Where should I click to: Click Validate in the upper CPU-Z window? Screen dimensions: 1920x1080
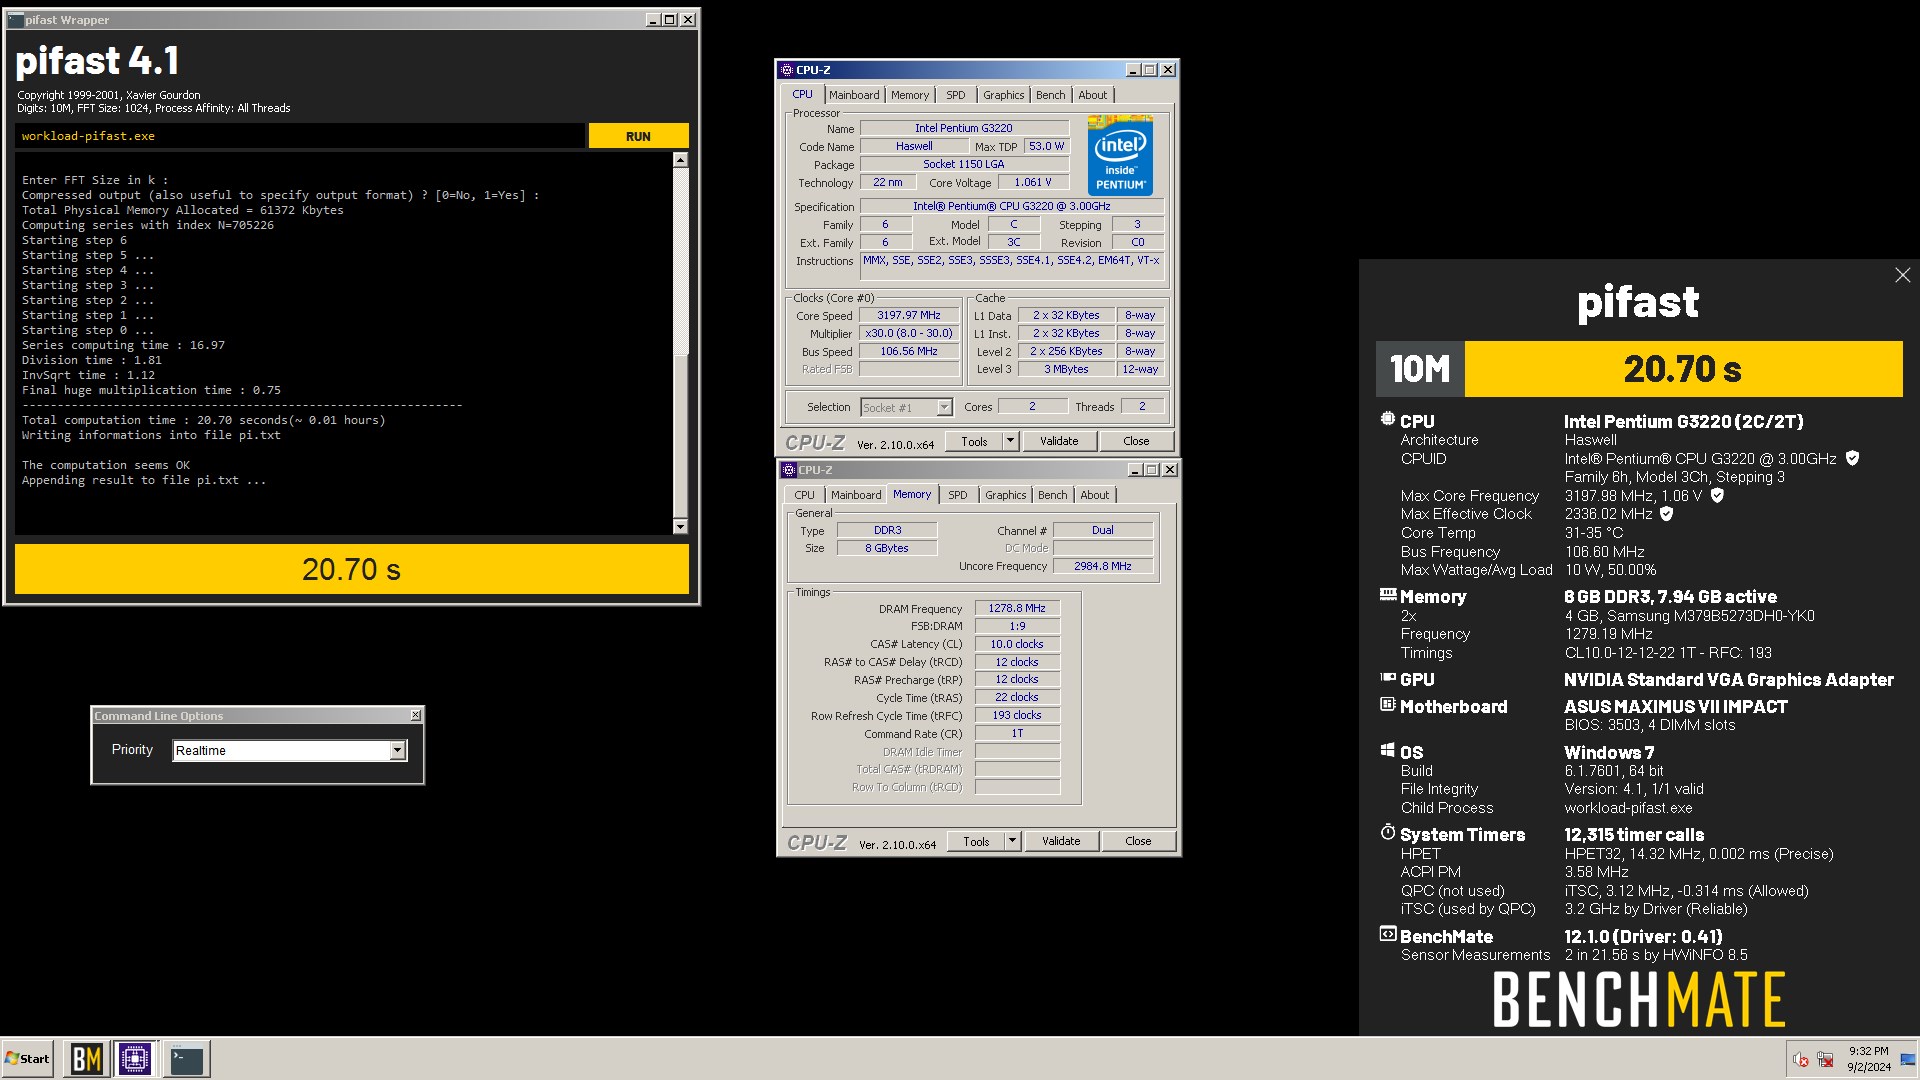click(1059, 441)
